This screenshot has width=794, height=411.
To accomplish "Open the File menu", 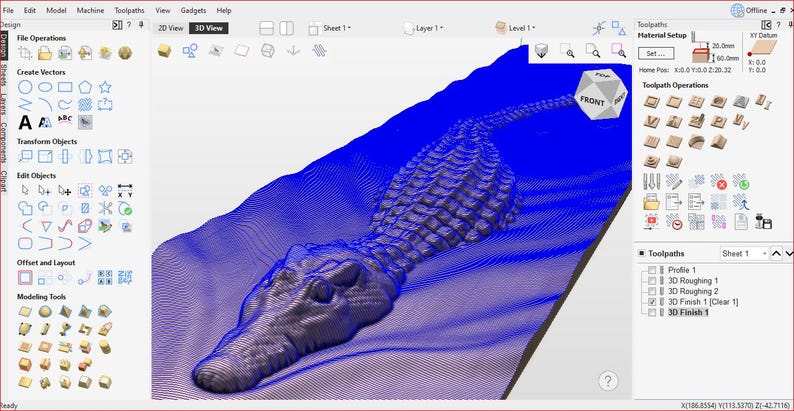I will (8, 10).
